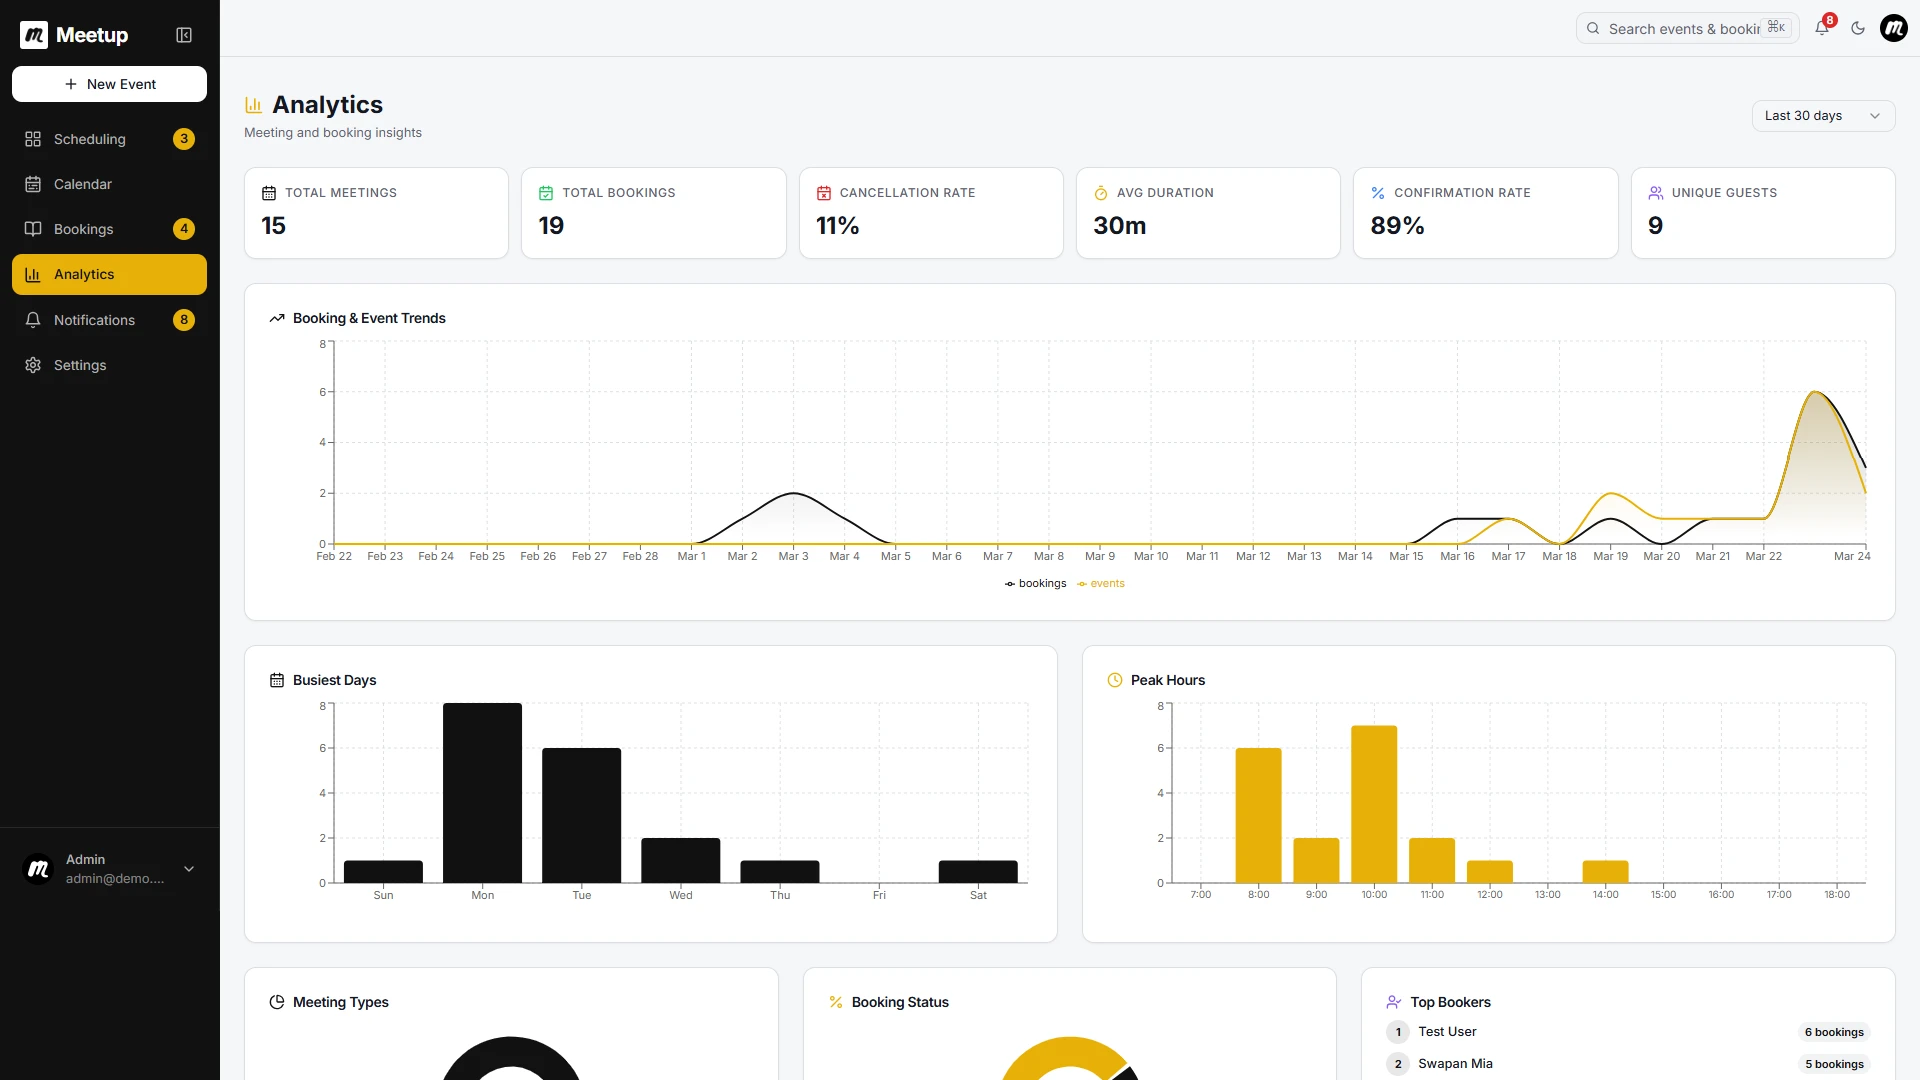Click the user avatar in top bar
The image size is (1920, 1080).
(1894, 28)
